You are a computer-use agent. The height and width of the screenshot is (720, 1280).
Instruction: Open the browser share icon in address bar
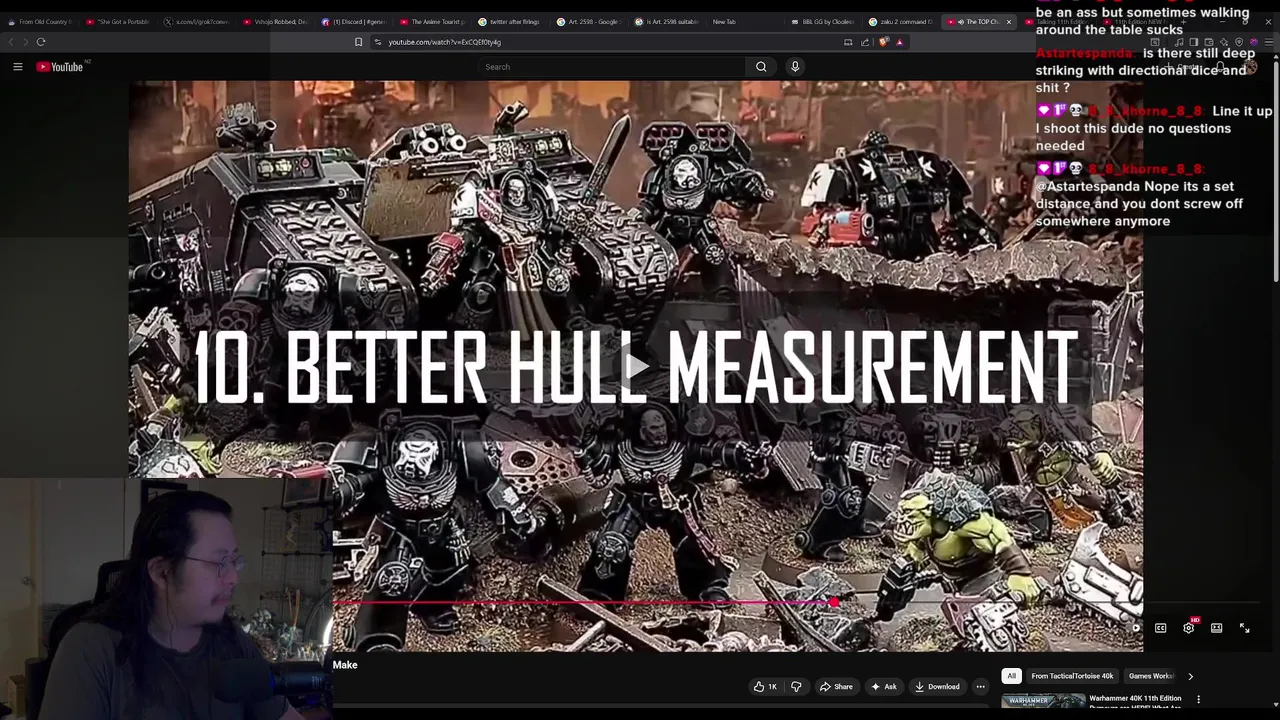coord(865,42)
